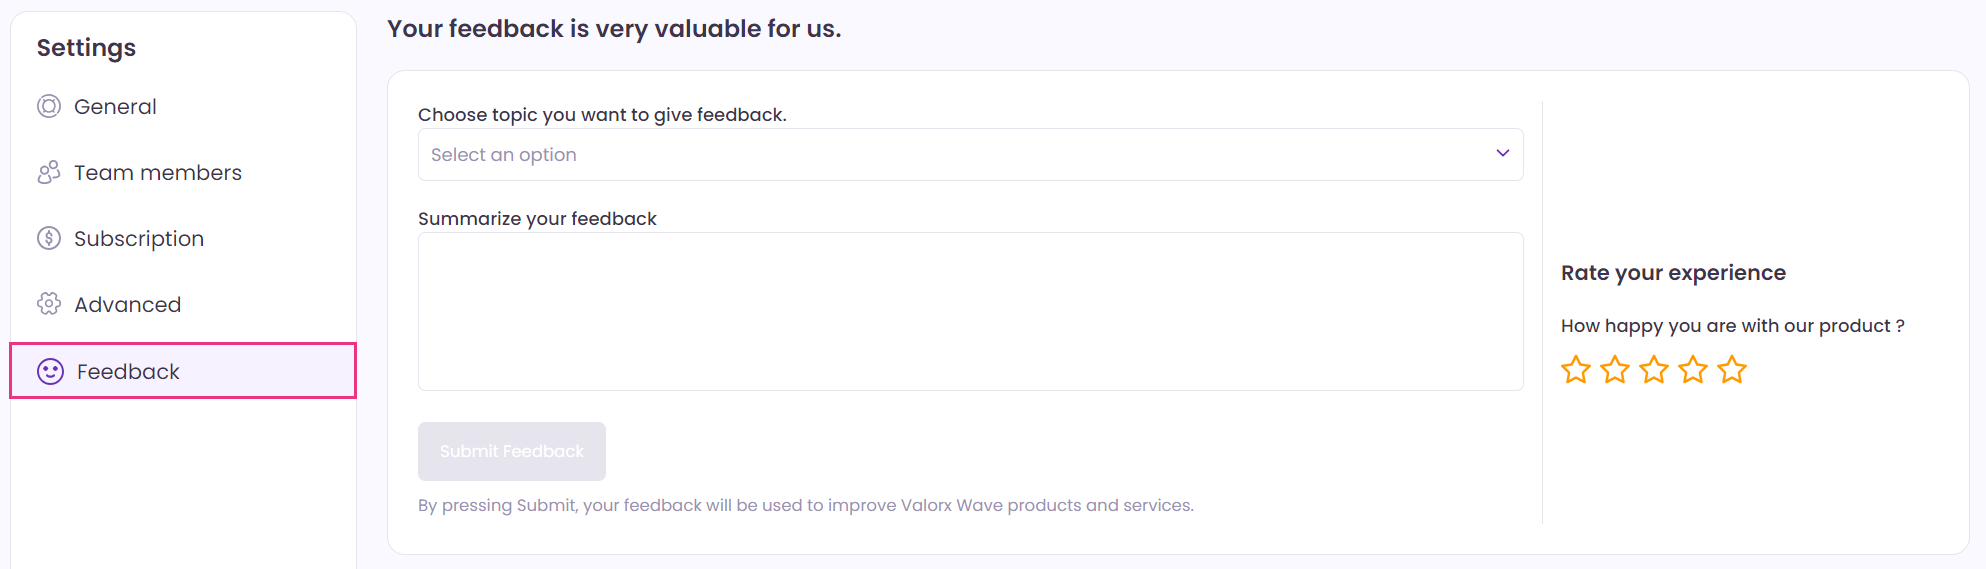Give a four-star rating
The width and height of the screenshot is (1986, 569).
tap(1693, 369)
